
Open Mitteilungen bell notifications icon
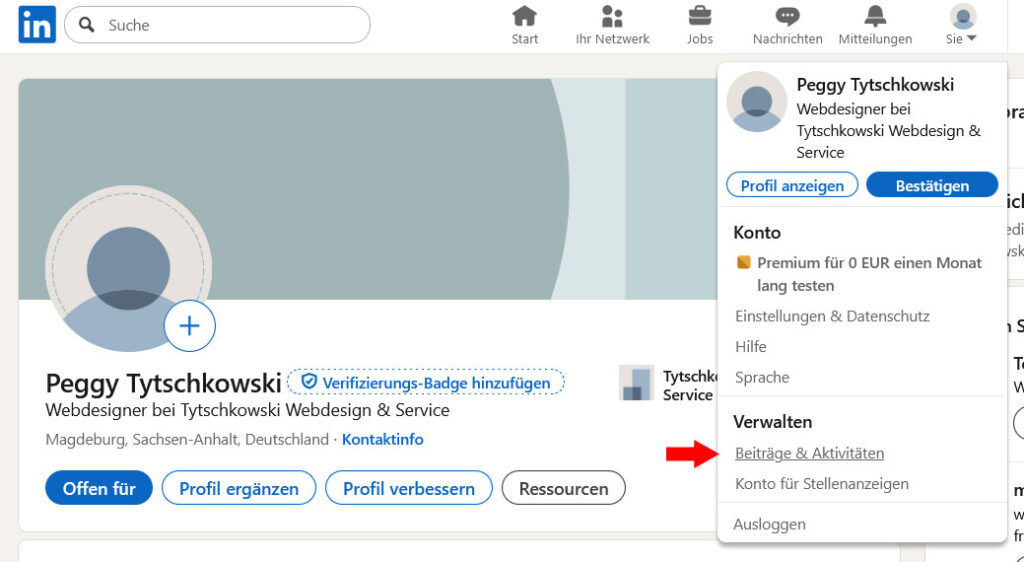coord(875,17)
